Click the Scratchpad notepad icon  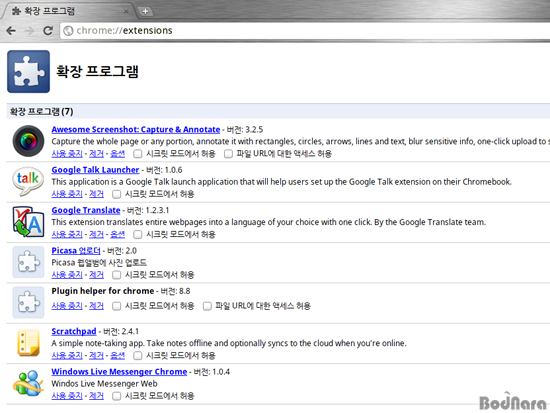[x=28, y=342]
